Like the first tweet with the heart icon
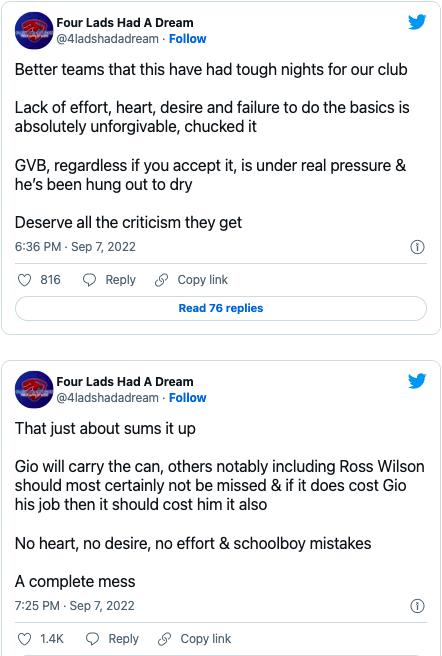 click(x=25, y=280)
